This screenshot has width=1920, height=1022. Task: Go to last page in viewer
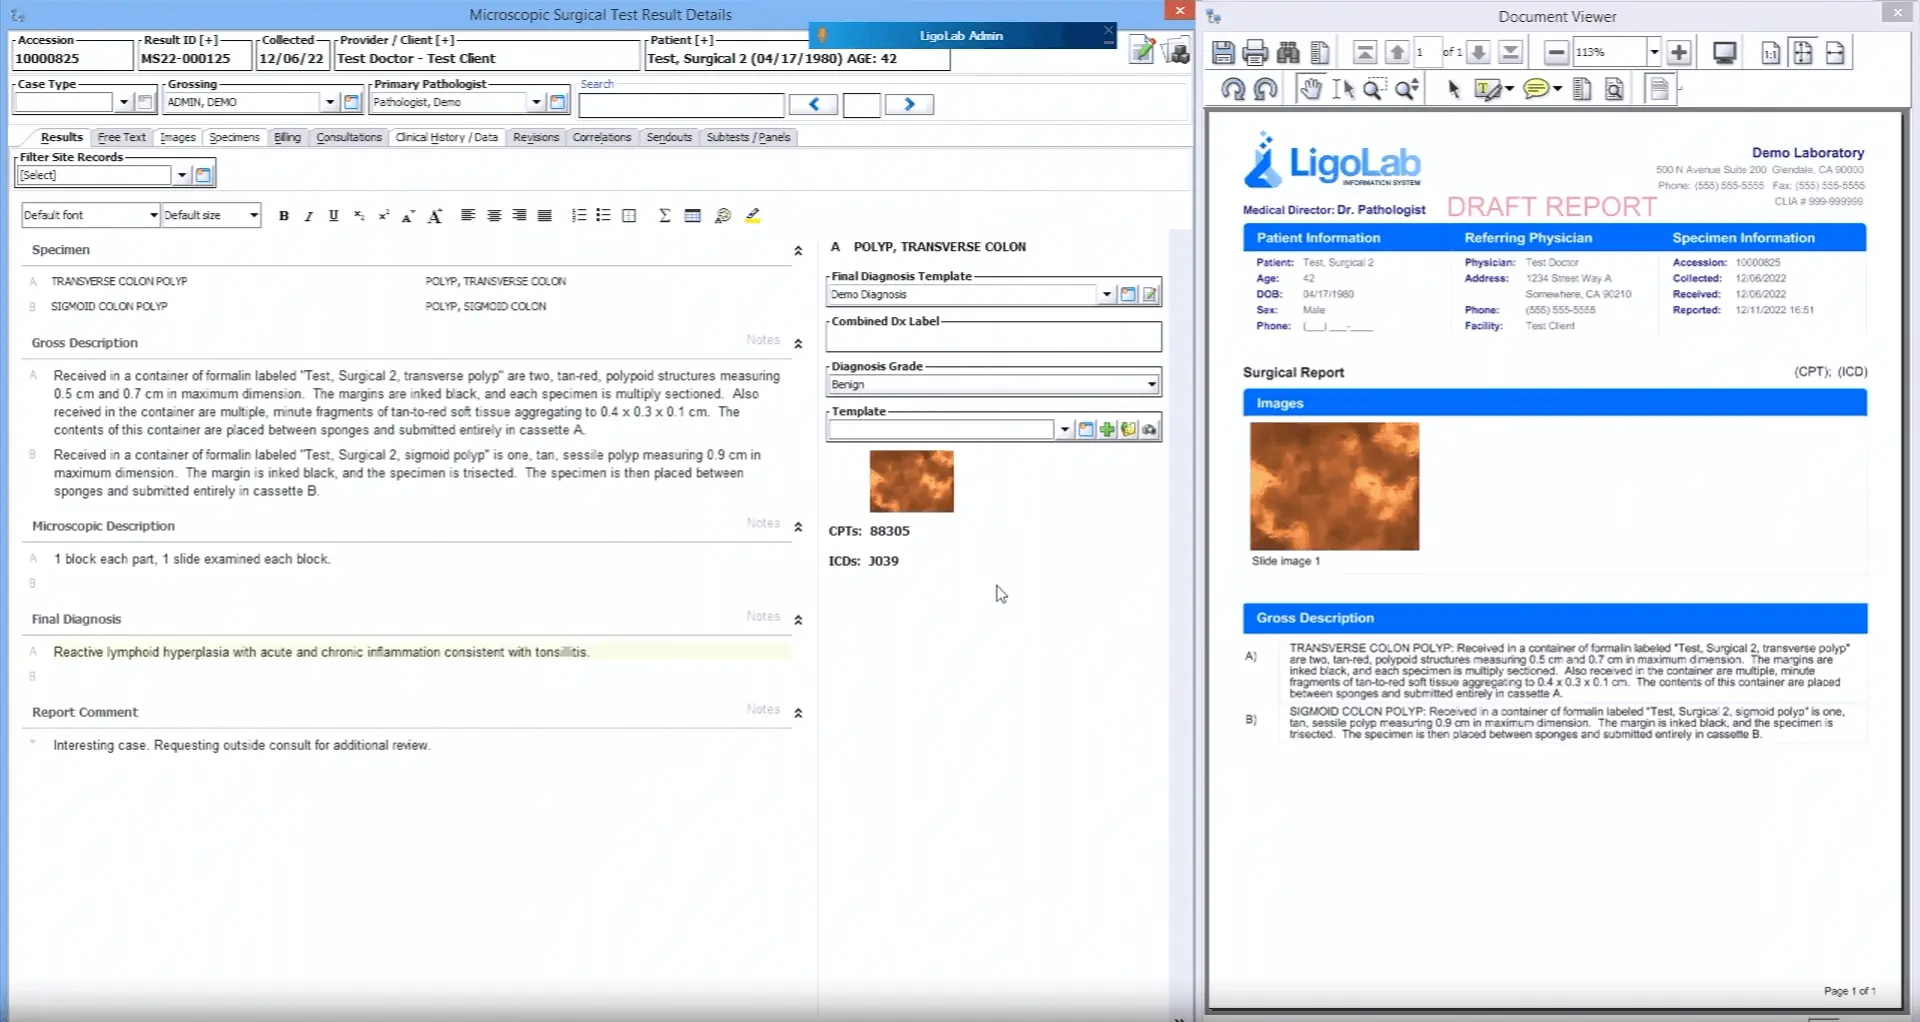(x=1511, y=53)
